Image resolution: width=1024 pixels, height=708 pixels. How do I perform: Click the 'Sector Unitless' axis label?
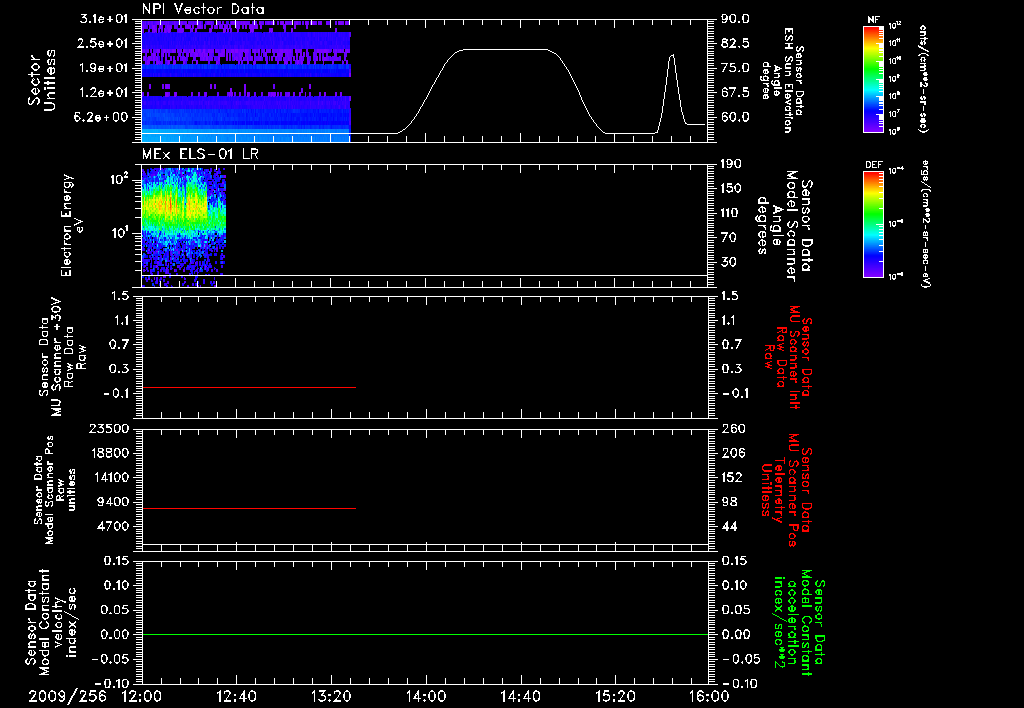[x=42, y=80]
